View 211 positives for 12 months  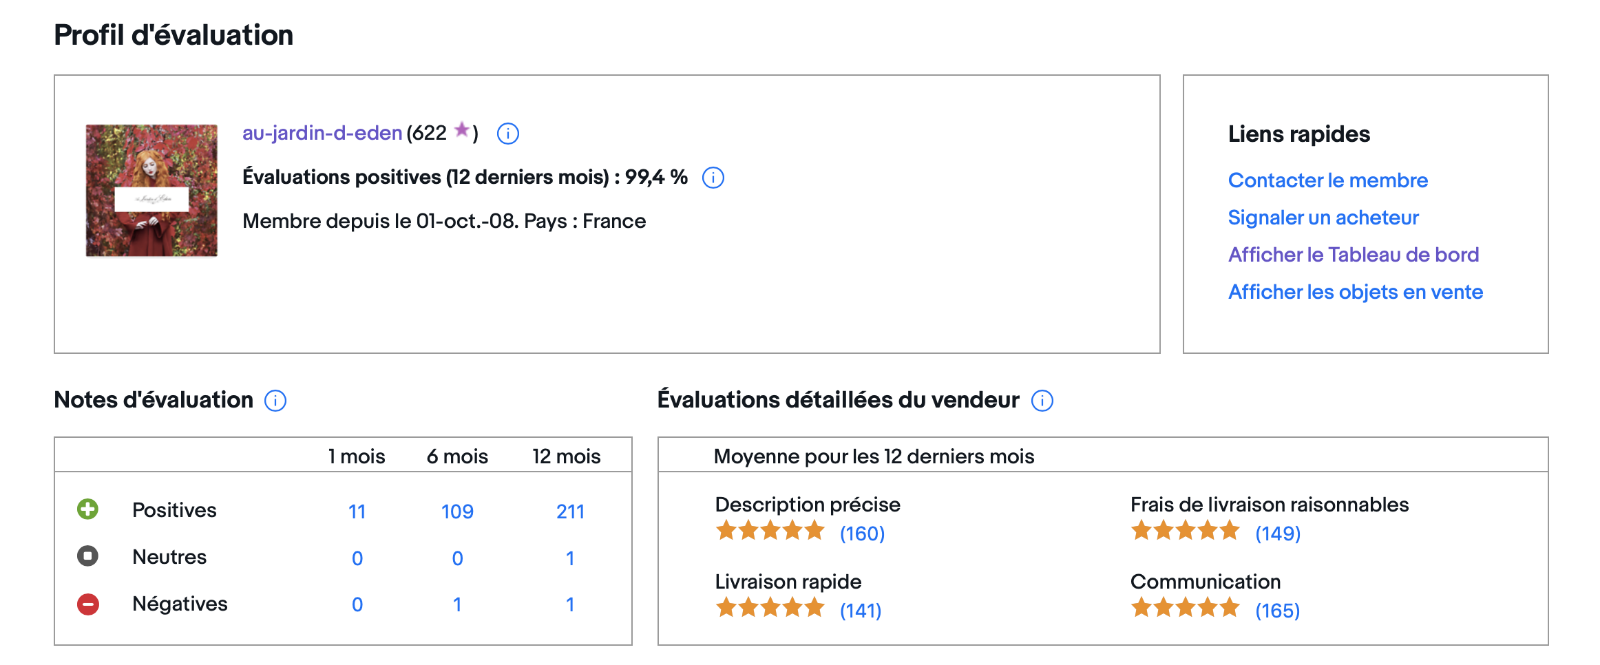(570, 511)
